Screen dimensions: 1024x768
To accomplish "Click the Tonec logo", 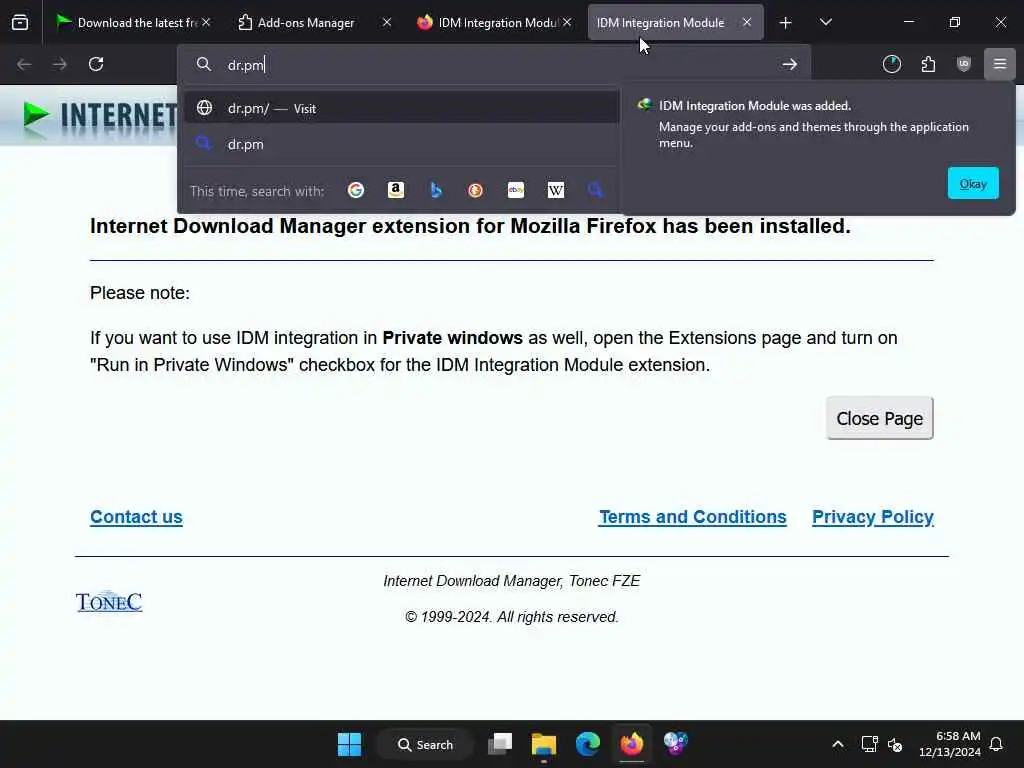I will pos(109,601).
